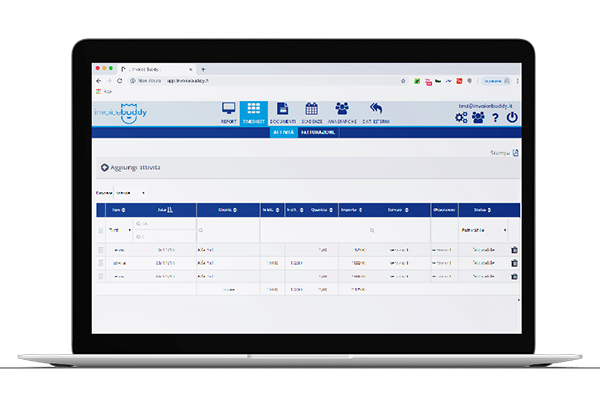Open the Scadenze calendar section

pyautogui.click(x=311, y=113)
